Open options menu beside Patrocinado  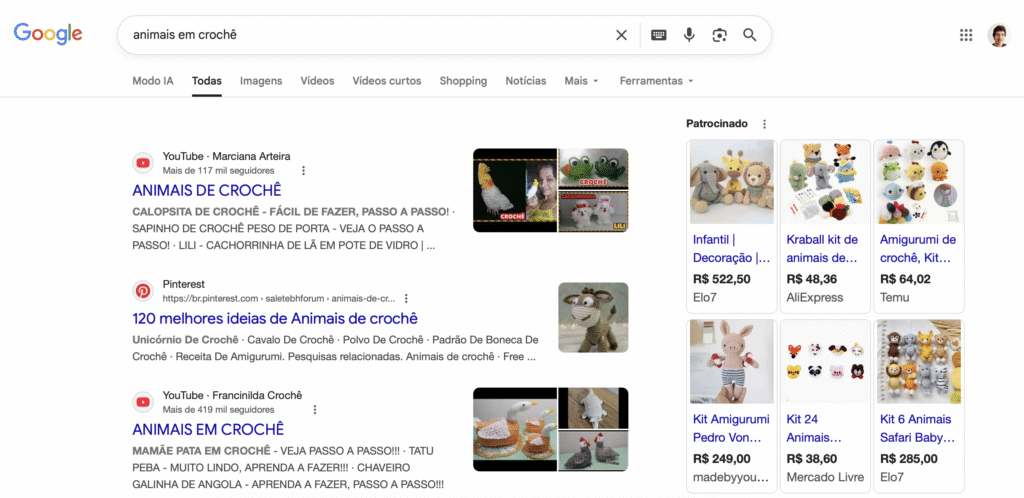pyautogui.click(x=765, y=124)
